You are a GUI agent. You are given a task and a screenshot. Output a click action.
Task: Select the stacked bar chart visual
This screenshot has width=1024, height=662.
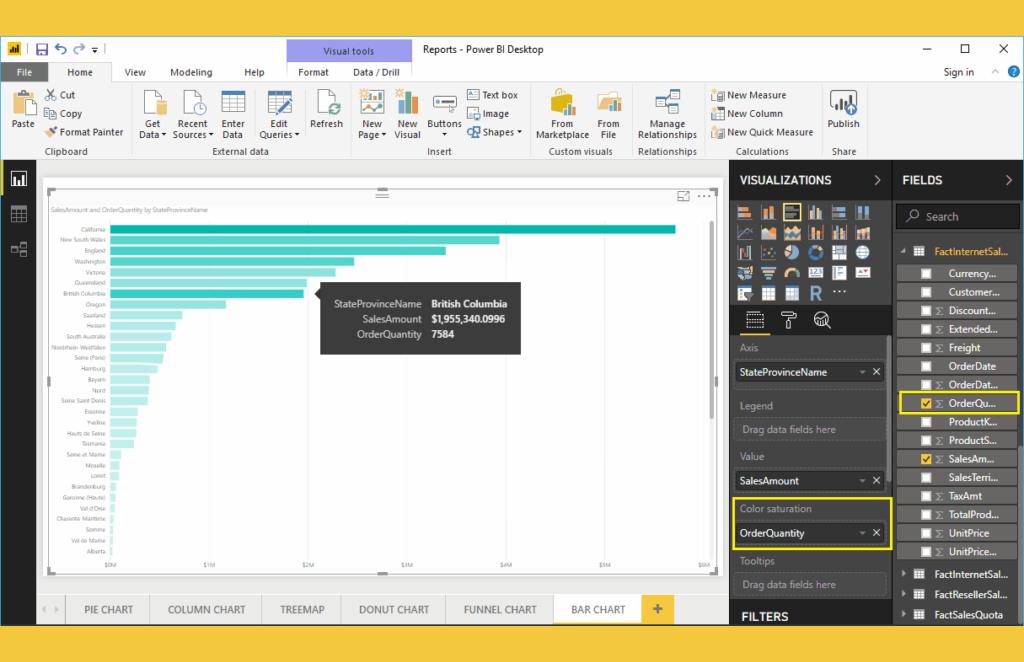click(744, 212)
